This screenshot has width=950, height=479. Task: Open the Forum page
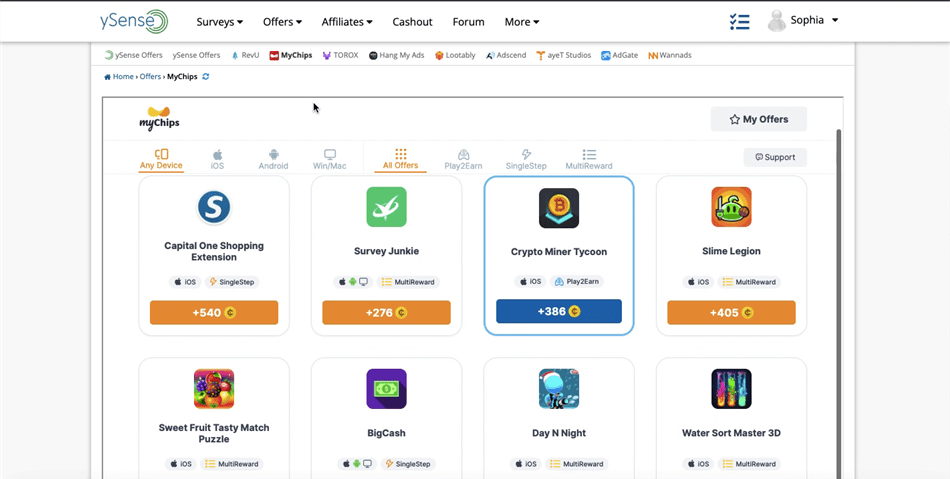tap(468, 22)
